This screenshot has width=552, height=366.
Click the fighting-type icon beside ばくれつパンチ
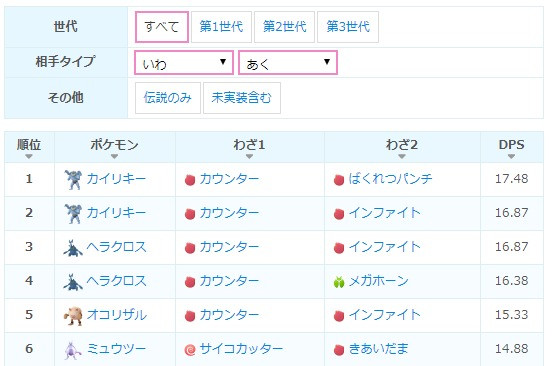point(339,180)
